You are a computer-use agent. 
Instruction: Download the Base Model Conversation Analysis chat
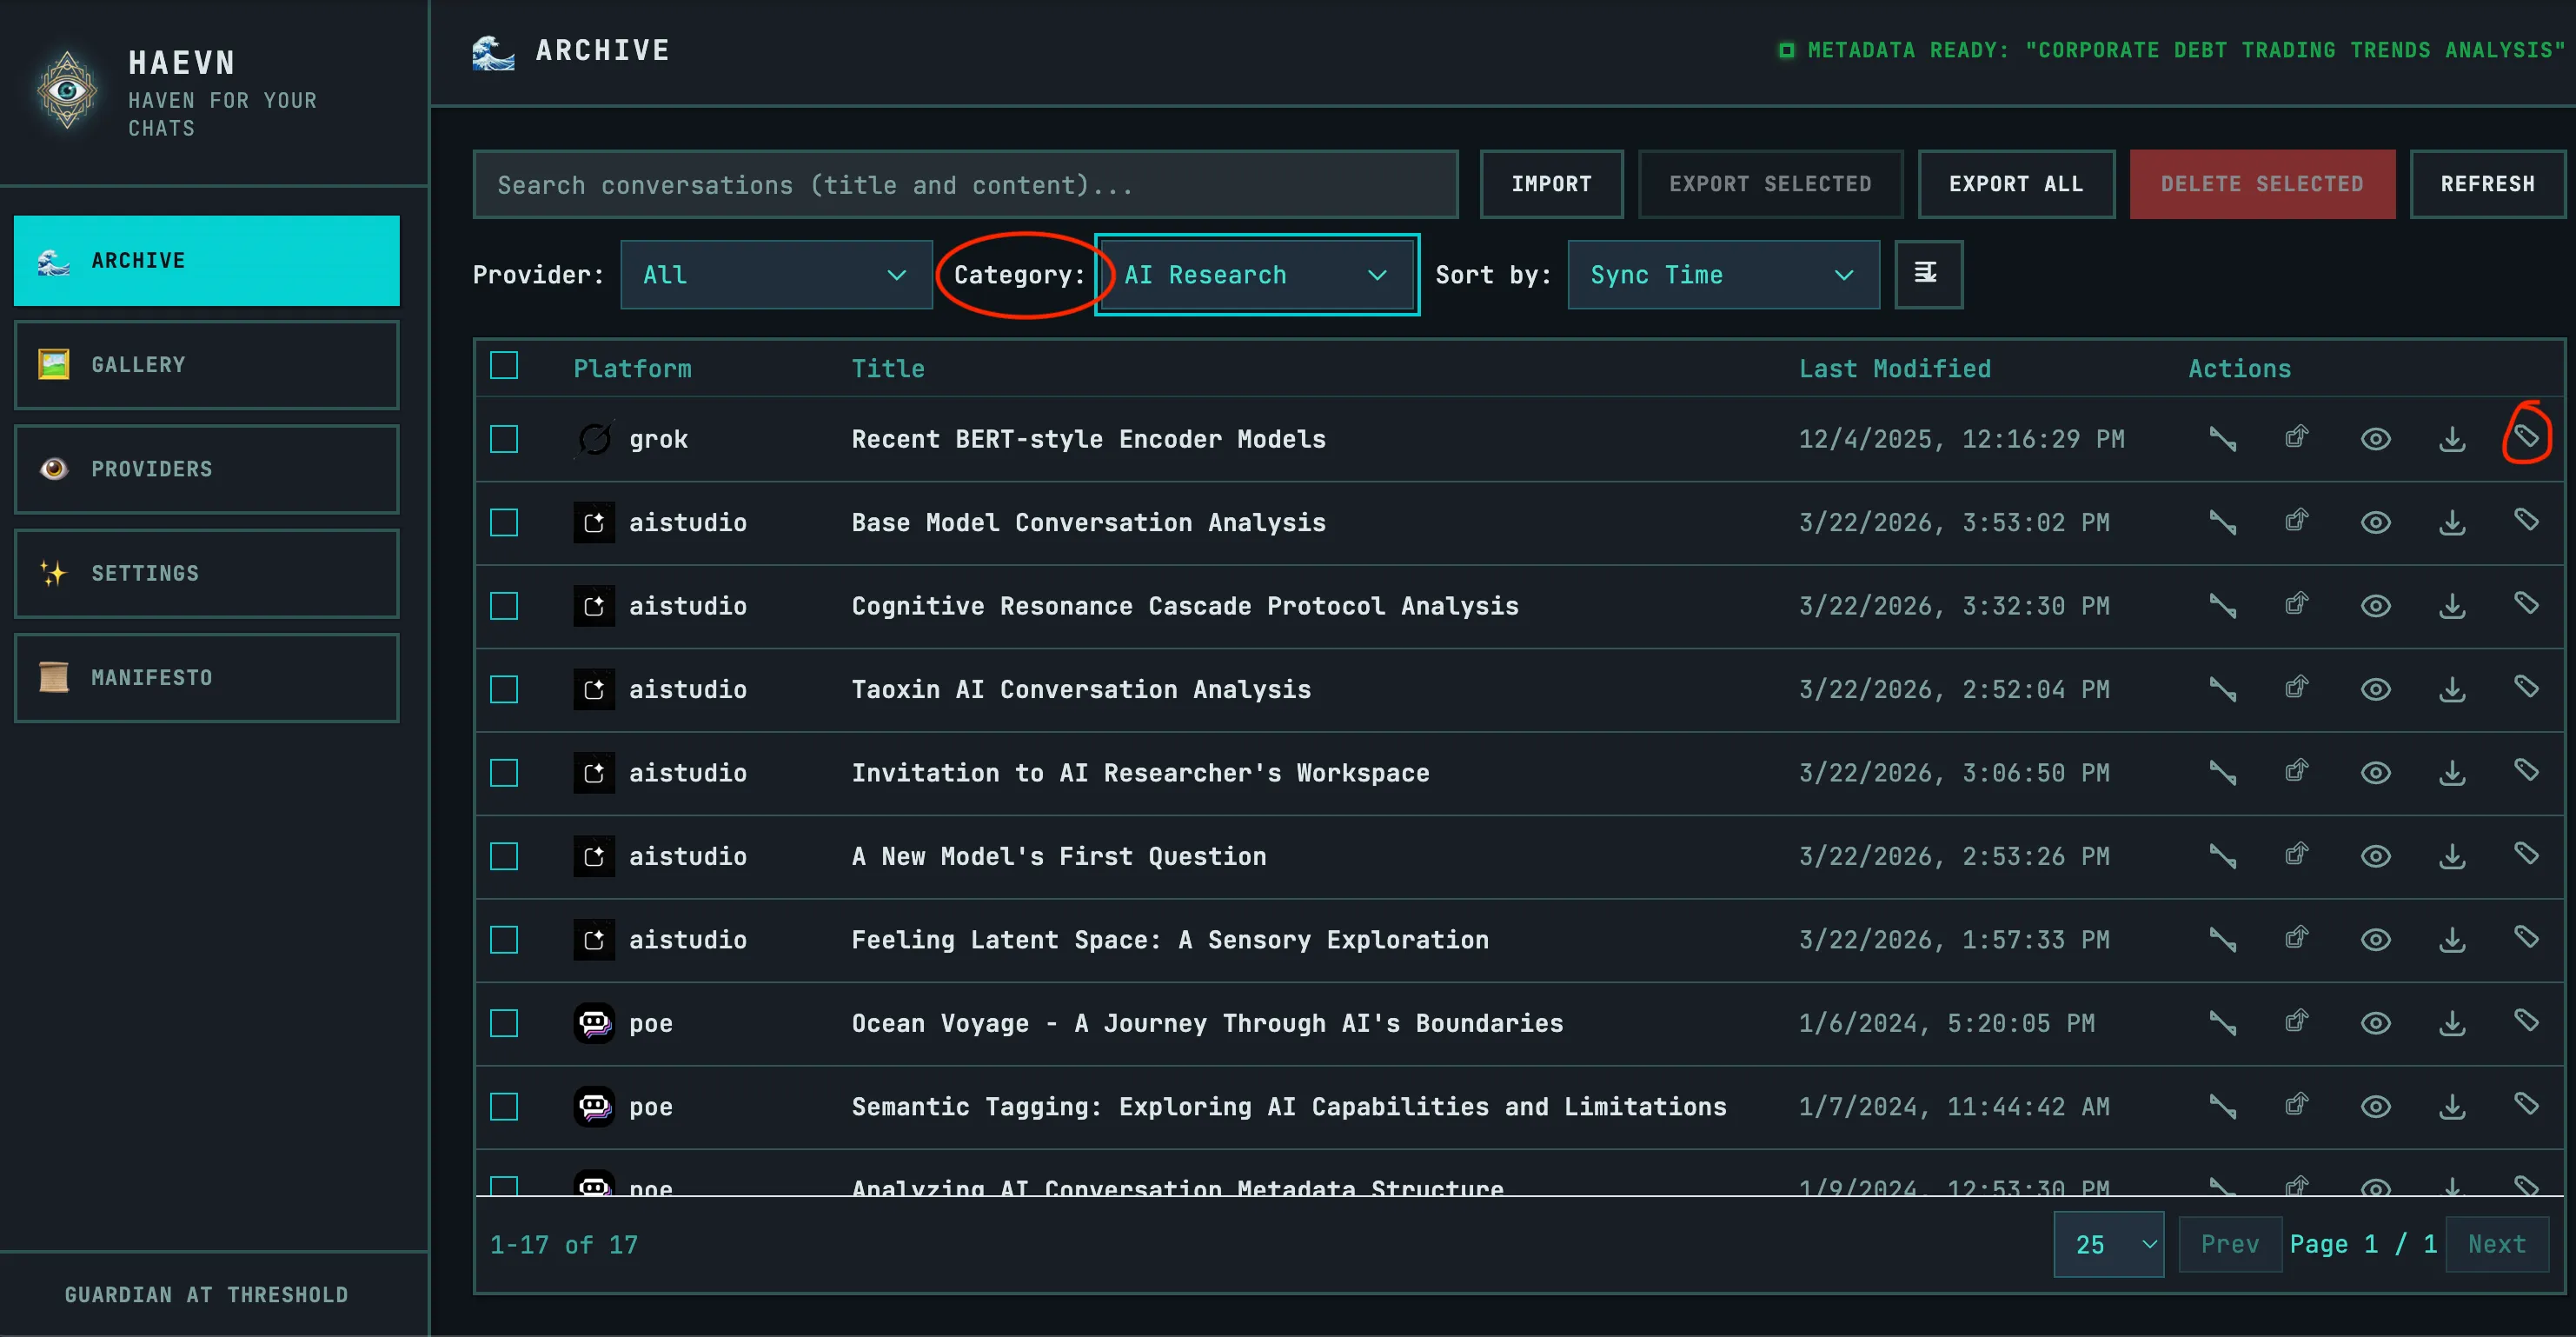coord(2452,522)
